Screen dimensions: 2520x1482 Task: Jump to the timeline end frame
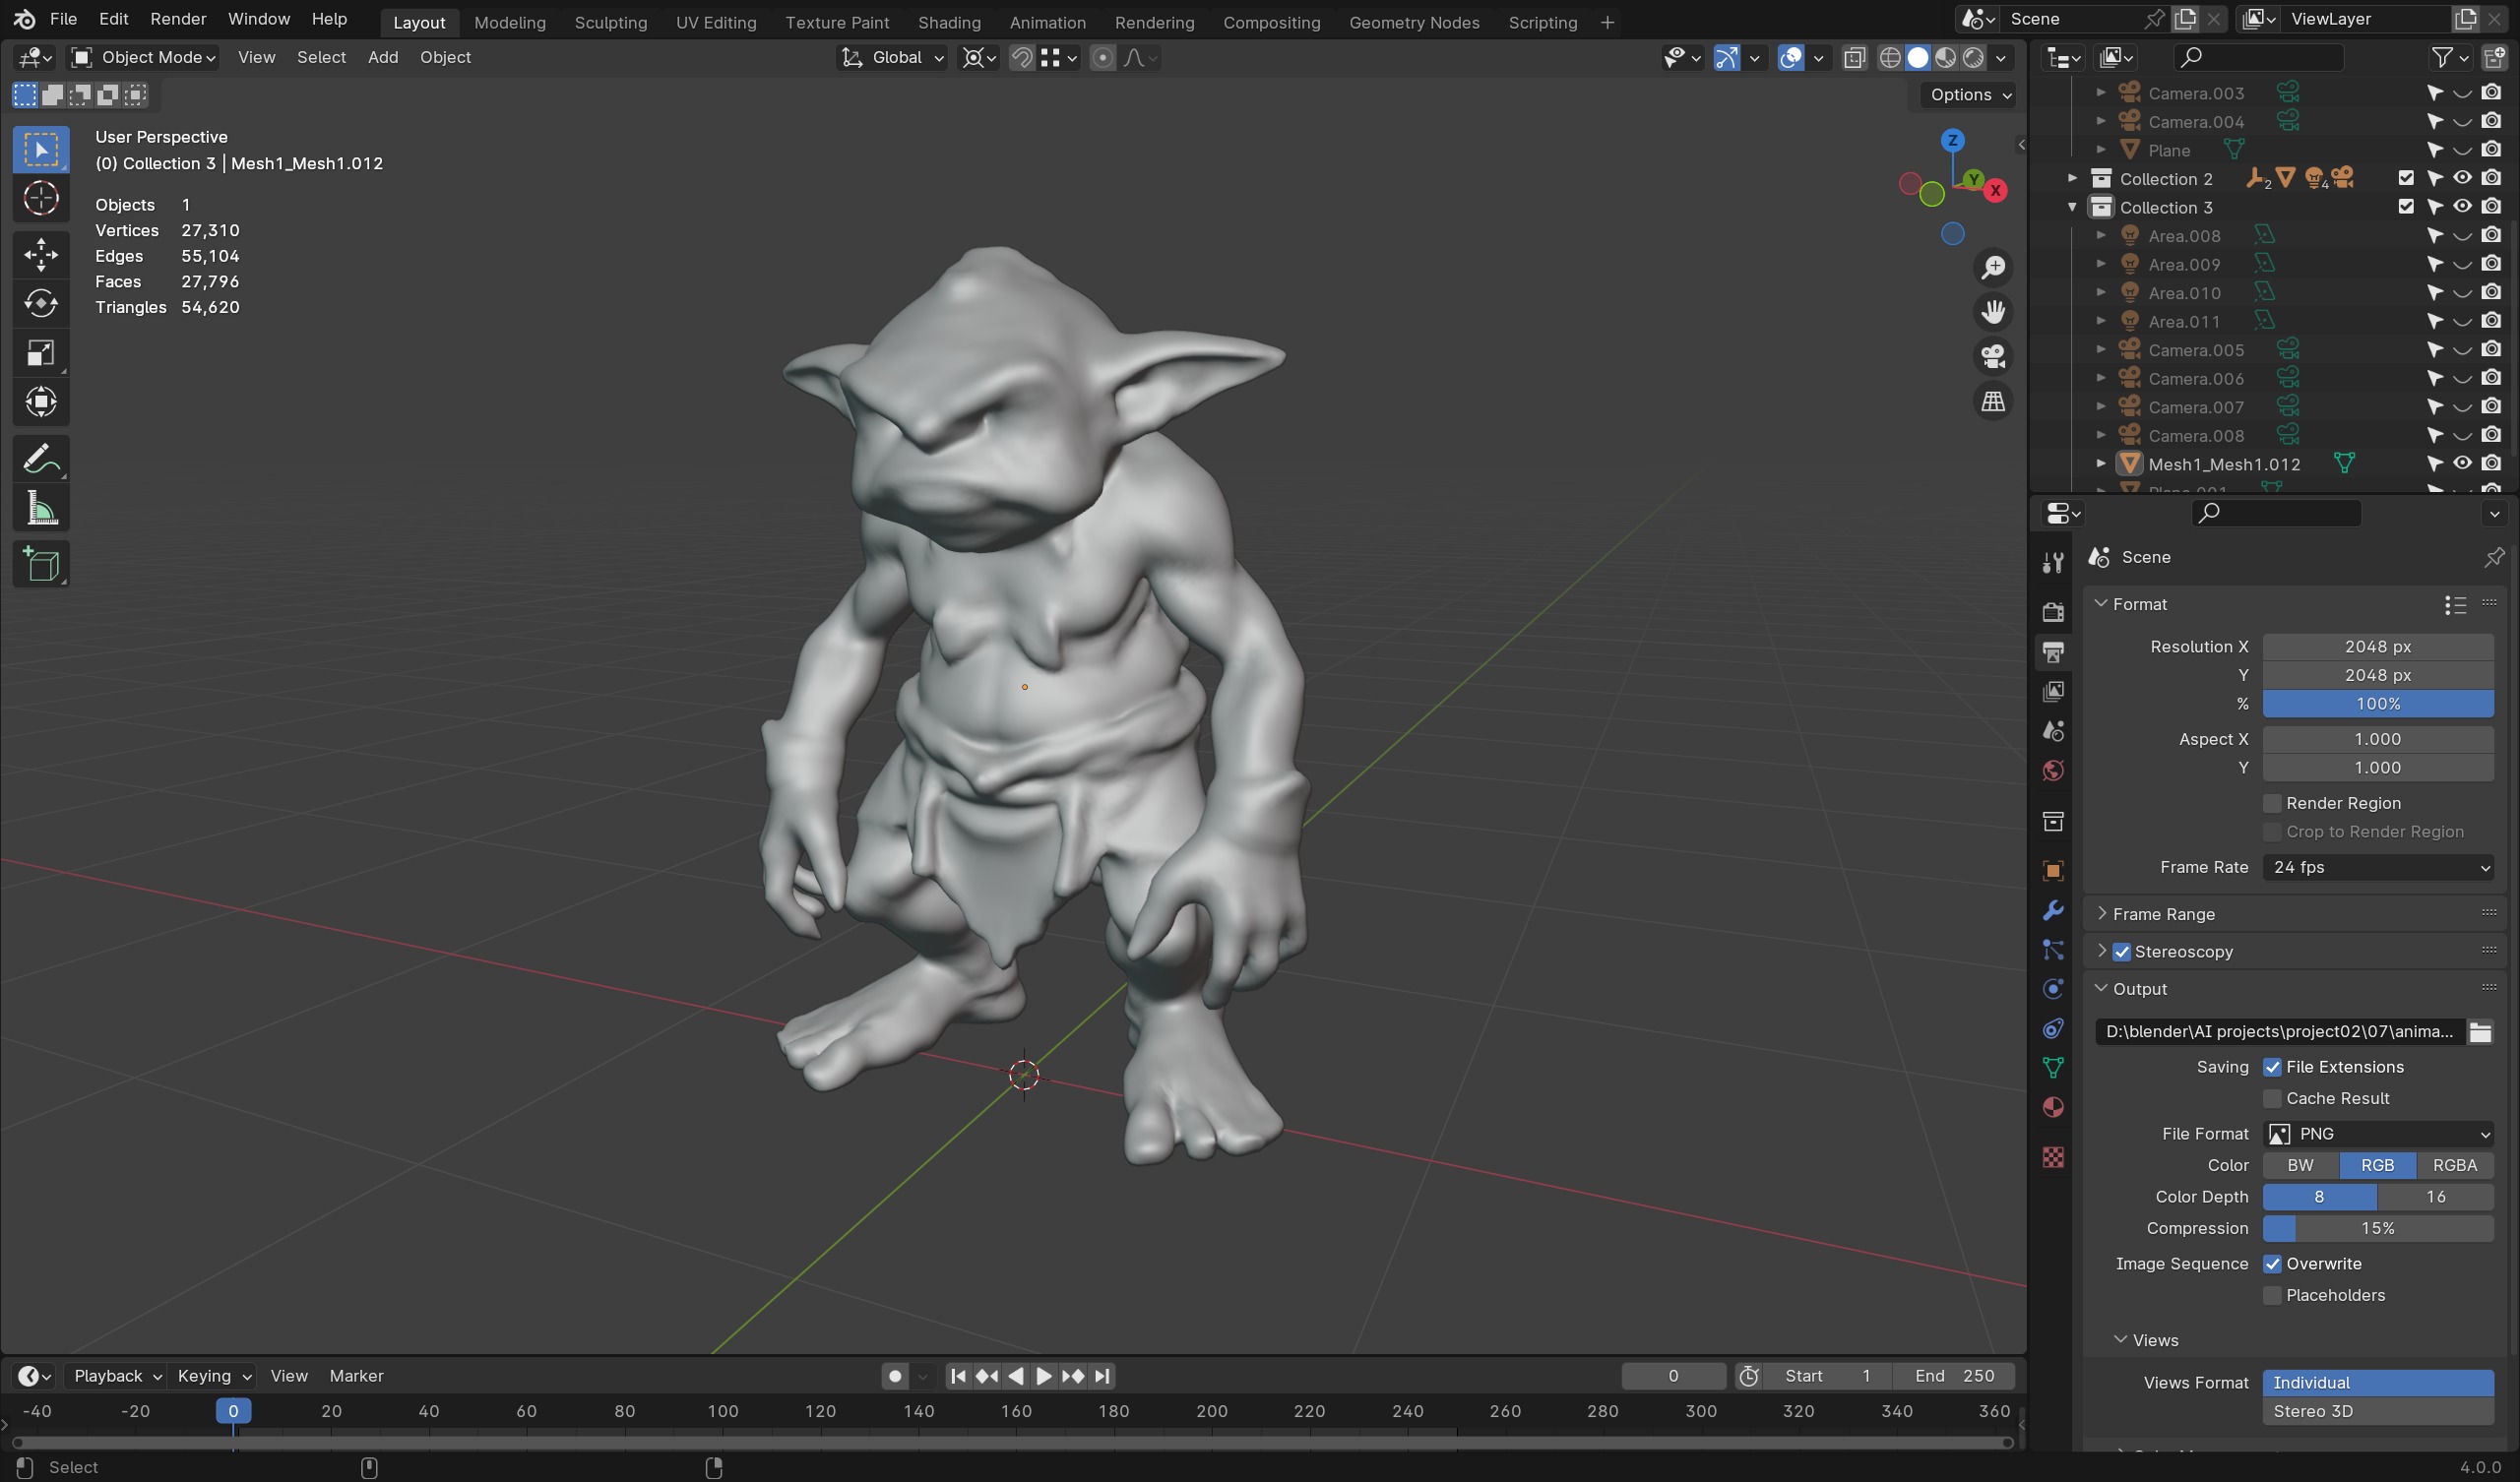(1102, 1376)
